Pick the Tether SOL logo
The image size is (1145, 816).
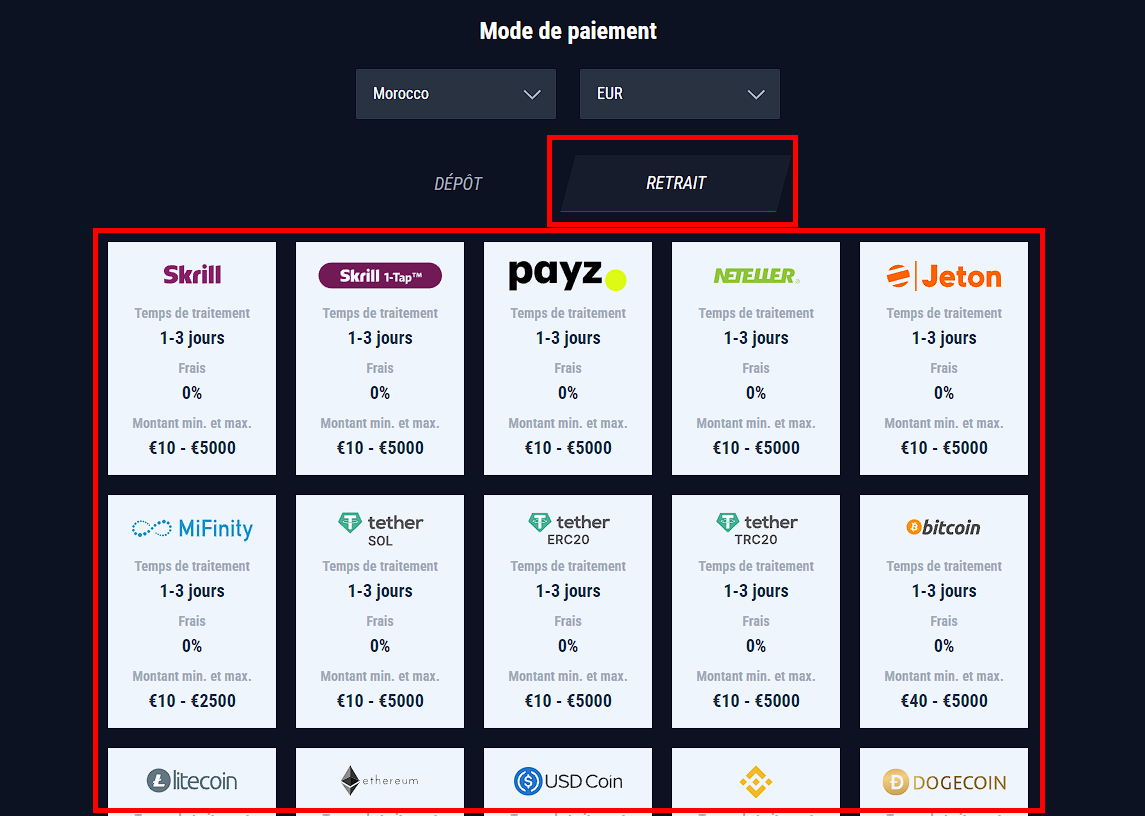coord(380,530)
